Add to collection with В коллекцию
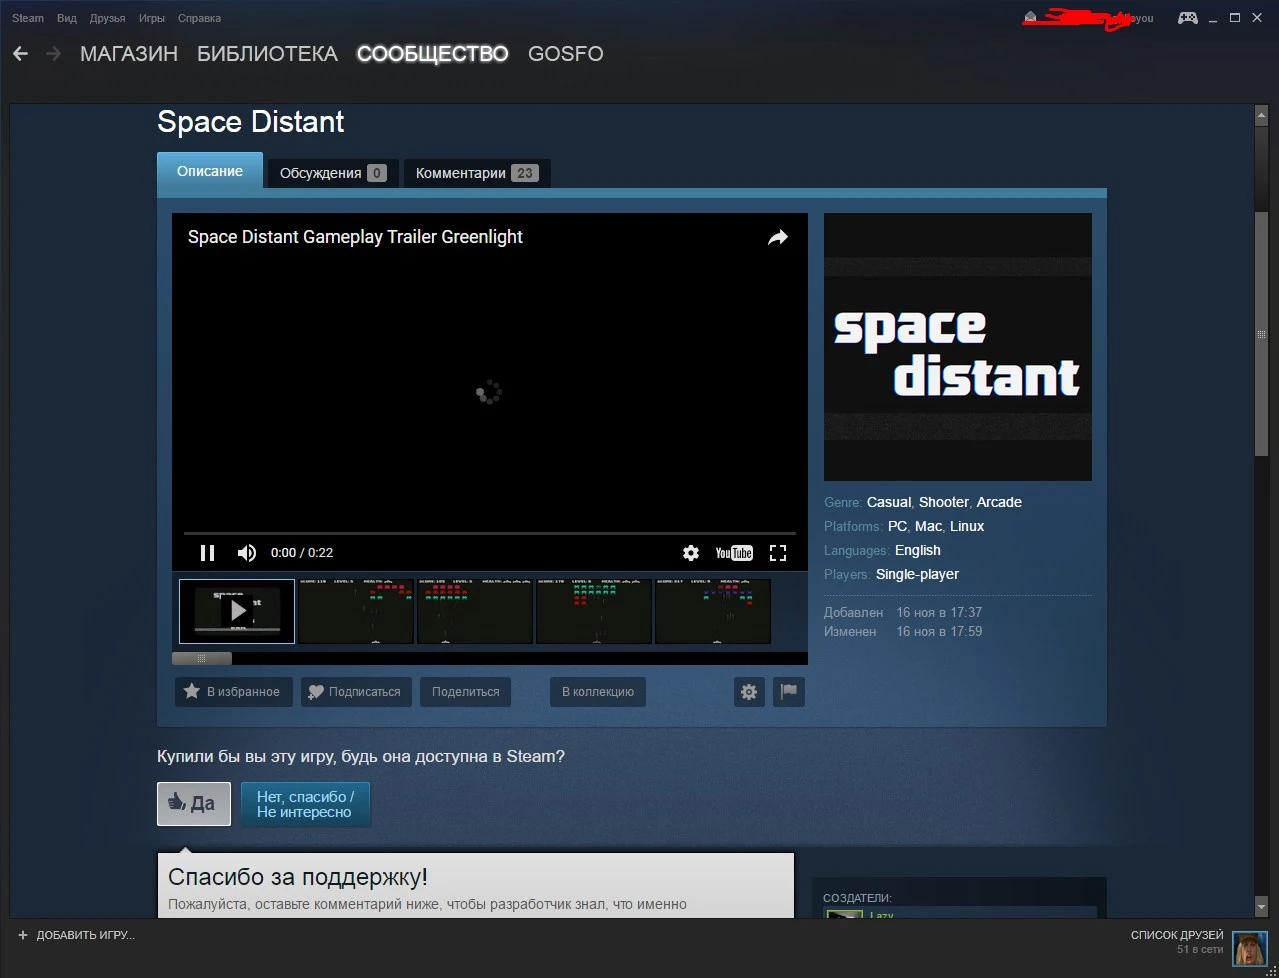1279x978 pixels. (x=598, y=691)
